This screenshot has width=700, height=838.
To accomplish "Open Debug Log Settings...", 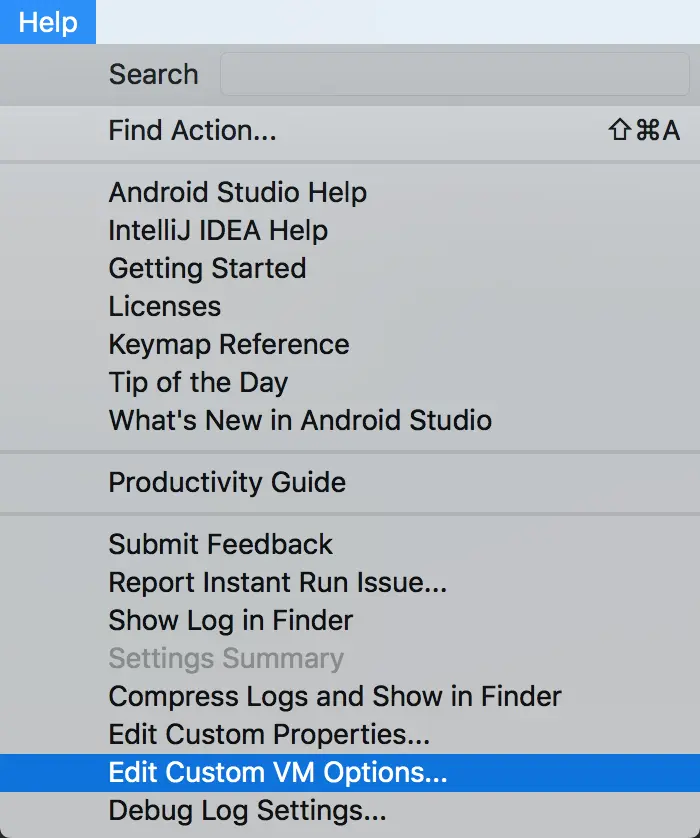I will pyautogui.click(x=247, y=809).
